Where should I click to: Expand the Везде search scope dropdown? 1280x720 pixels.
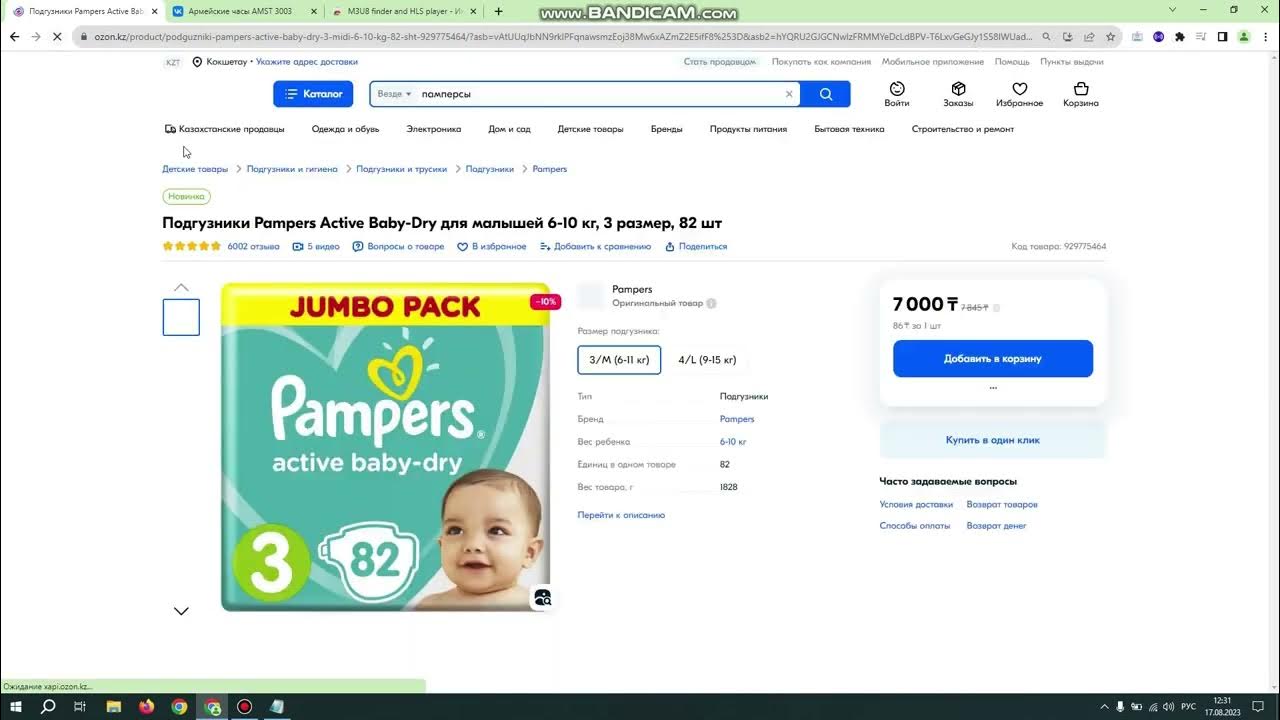click(x=394, y=94)
